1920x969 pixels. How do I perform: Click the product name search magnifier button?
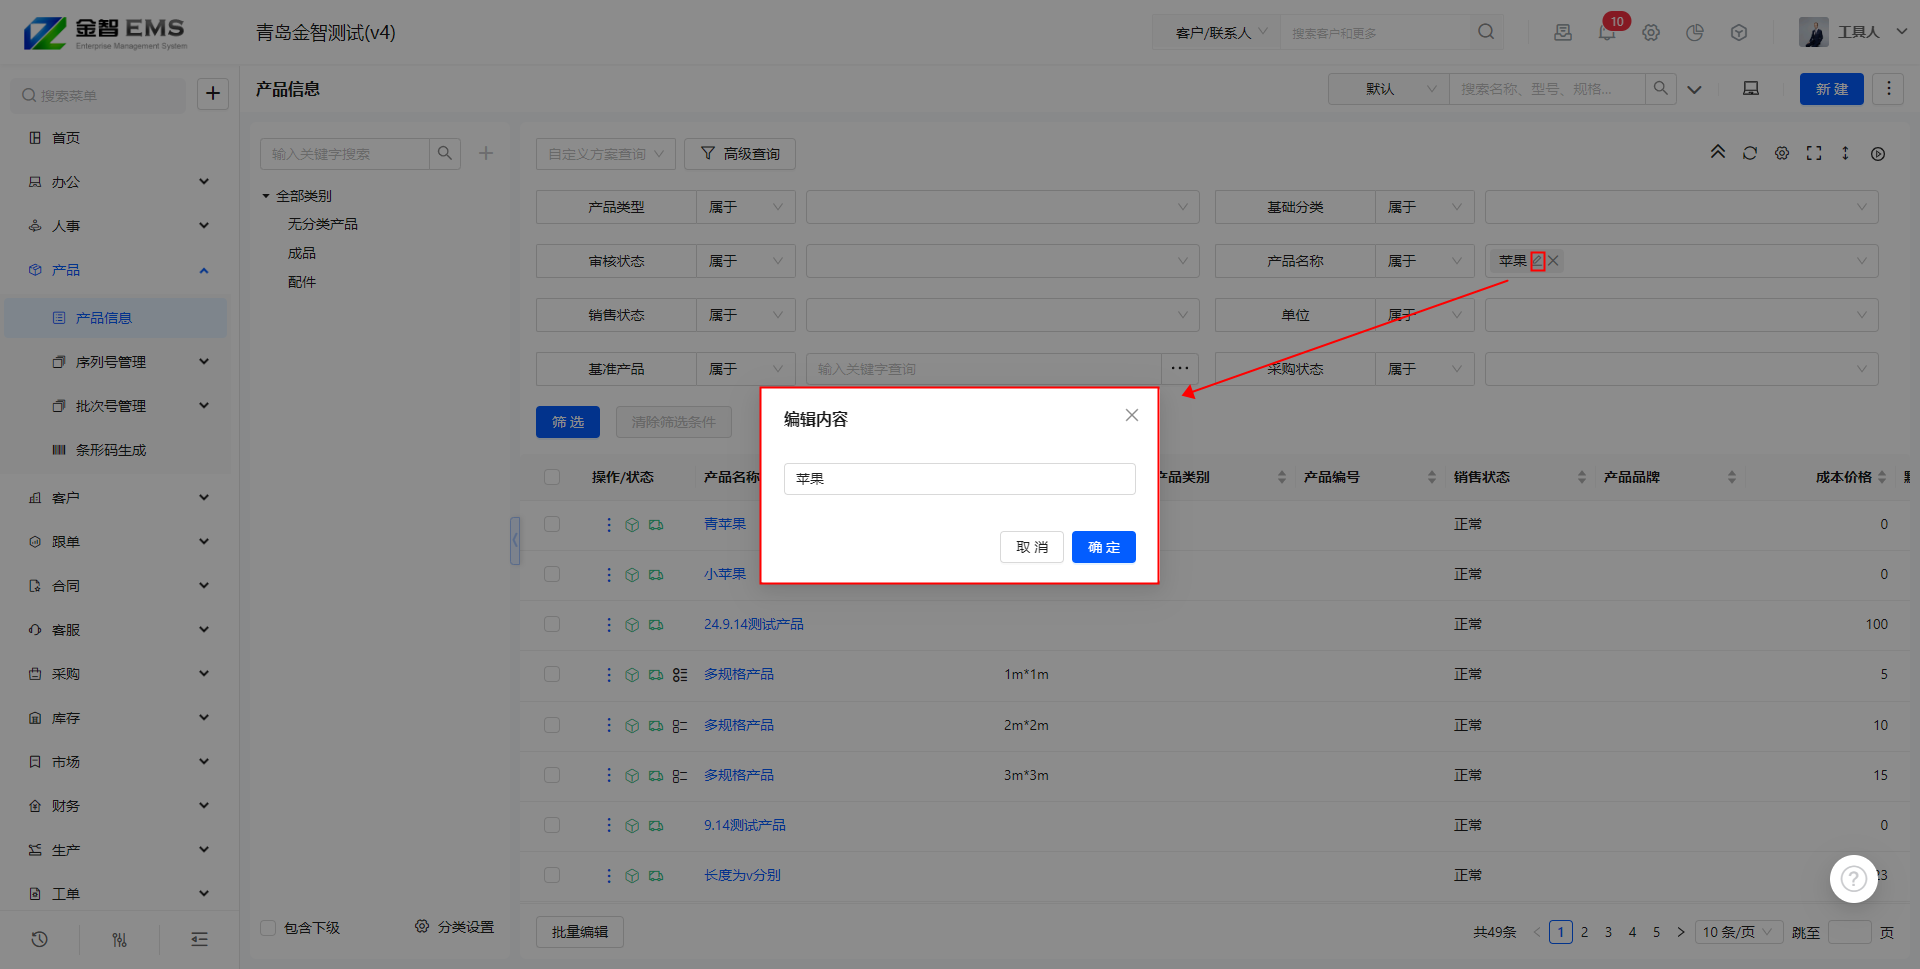click(x=1660, y=89)
